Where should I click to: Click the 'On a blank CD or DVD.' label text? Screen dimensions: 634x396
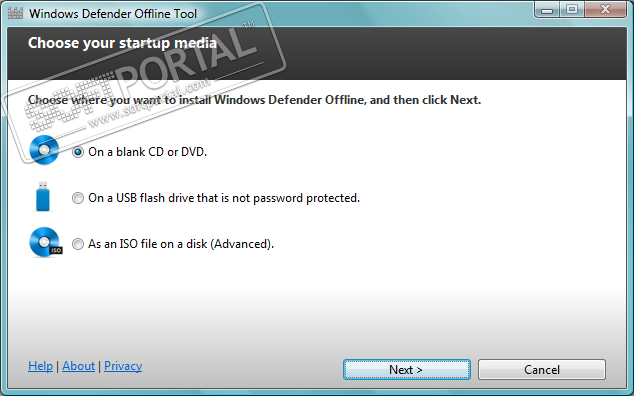[148, 152]
